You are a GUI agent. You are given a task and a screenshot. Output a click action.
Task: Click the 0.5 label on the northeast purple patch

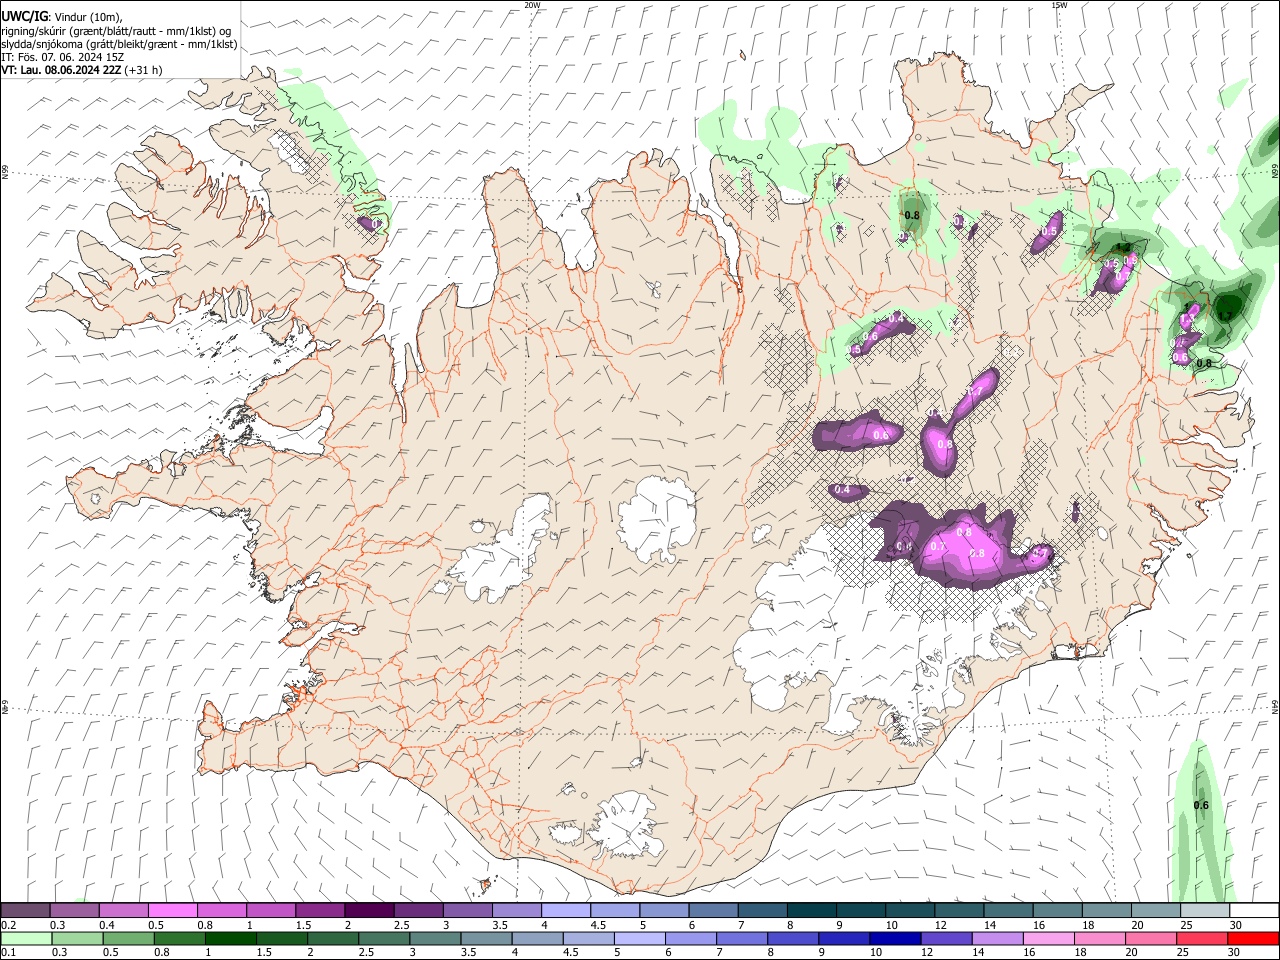[x=1049, y=231]
